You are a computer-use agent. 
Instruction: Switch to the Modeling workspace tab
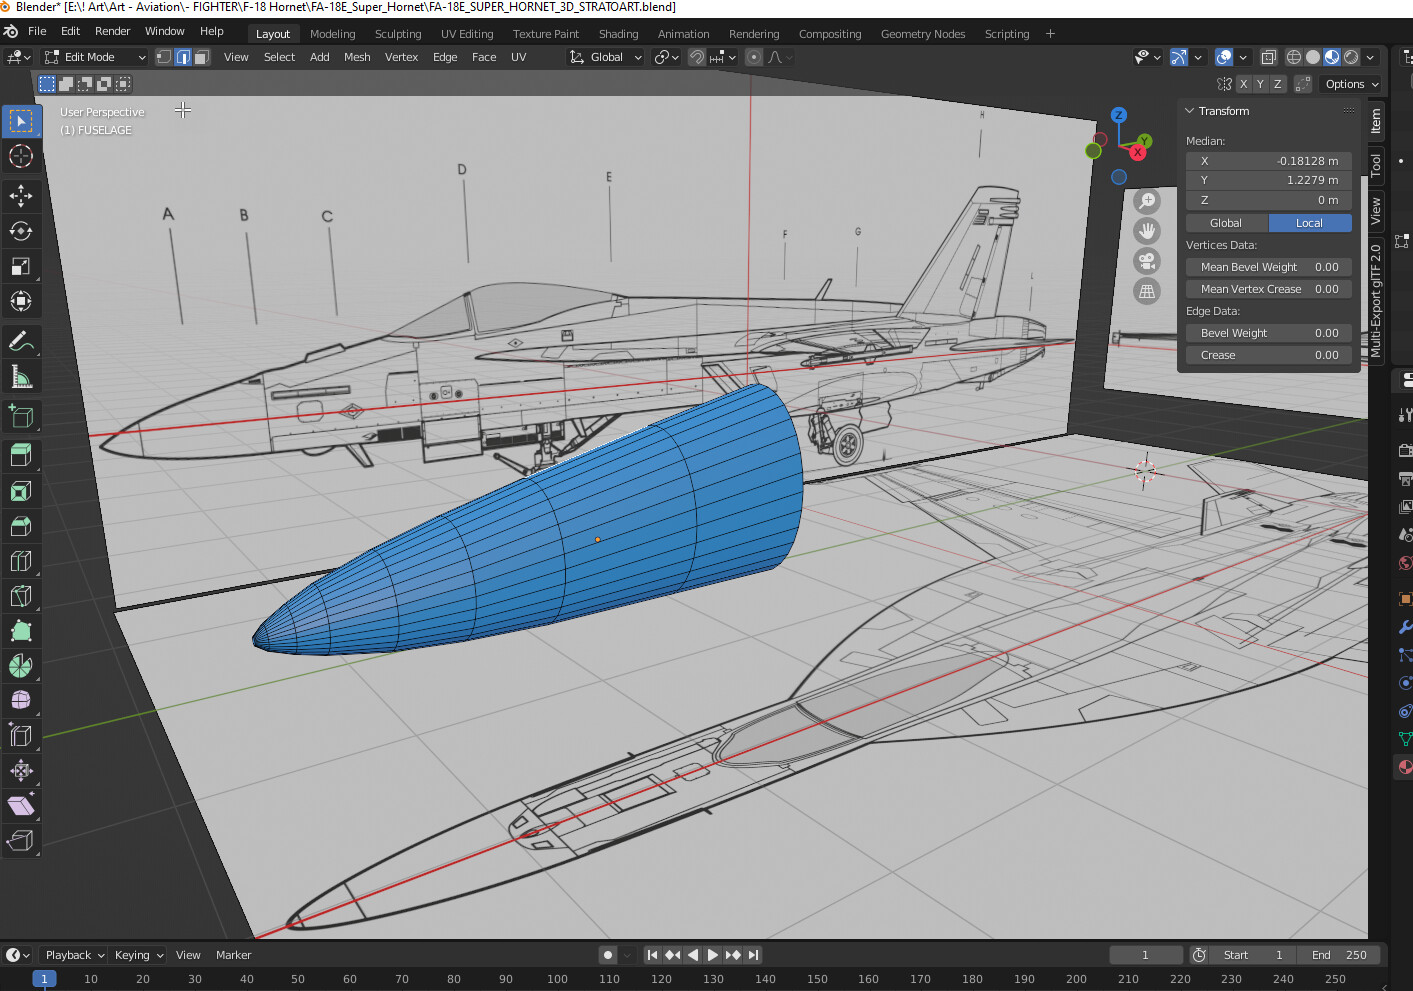click(332, 34)
